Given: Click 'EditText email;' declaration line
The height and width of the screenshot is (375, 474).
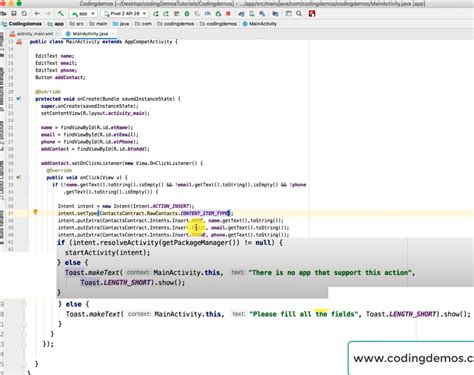Looking at the screenshot, I should click(x=56, y=63).
